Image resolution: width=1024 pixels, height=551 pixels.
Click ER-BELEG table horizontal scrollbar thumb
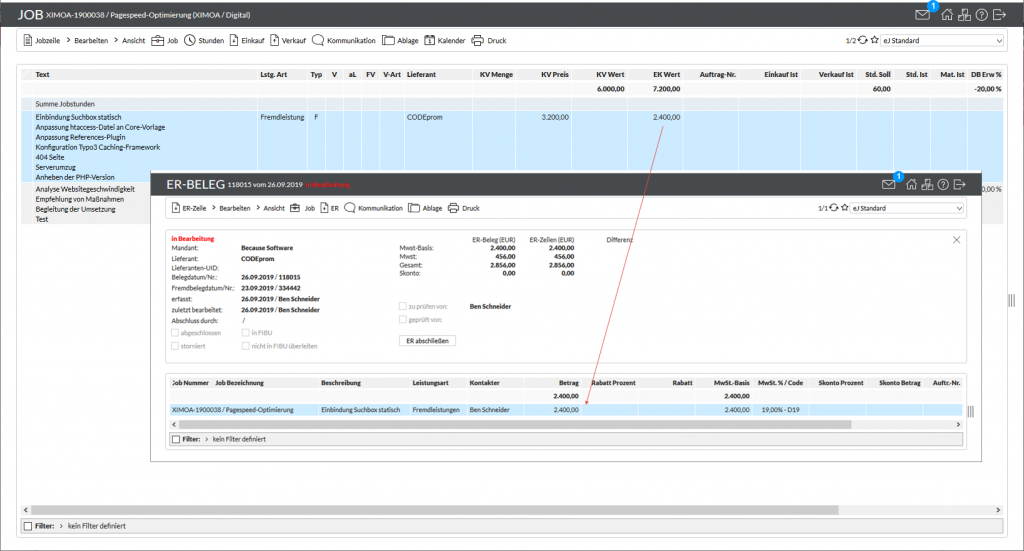[515, 424]
